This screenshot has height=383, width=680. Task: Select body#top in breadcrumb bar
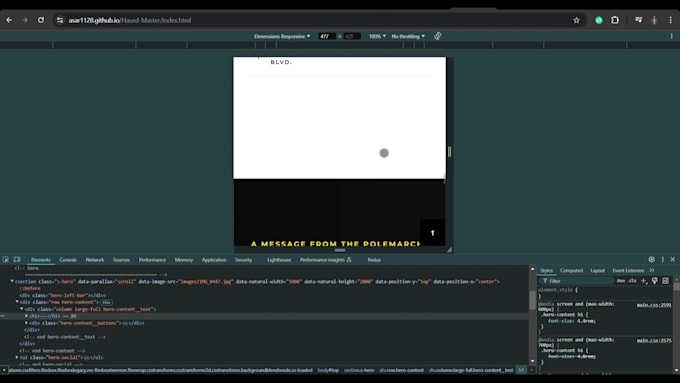pyautogui.click(x=328, y=370)
